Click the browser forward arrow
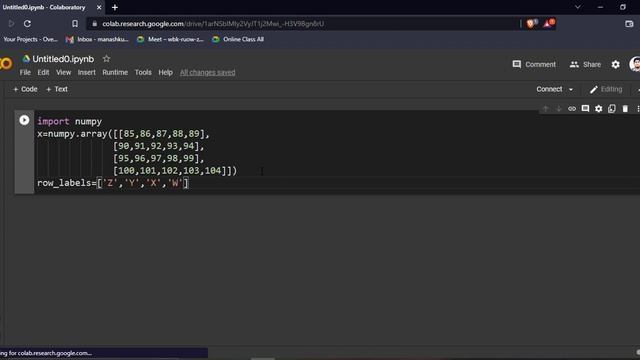Image resolution: width=640 pixels, height=360 pixels. 11,24
